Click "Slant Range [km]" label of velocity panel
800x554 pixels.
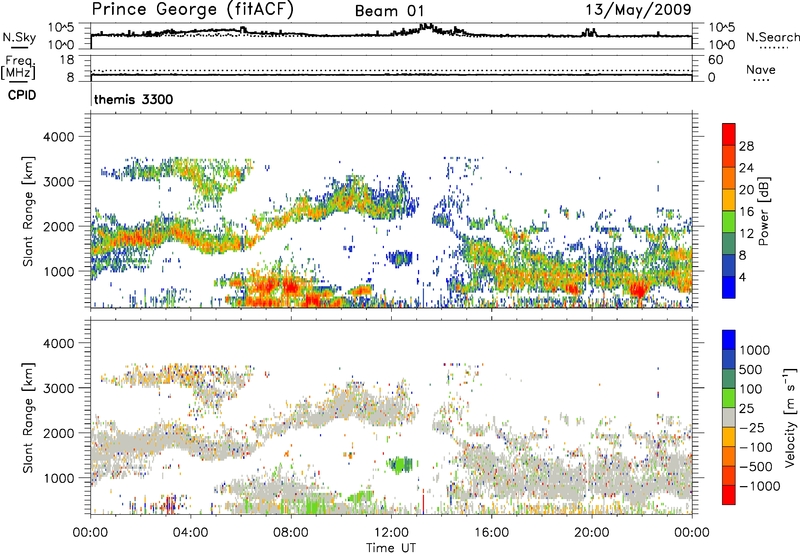28,418
